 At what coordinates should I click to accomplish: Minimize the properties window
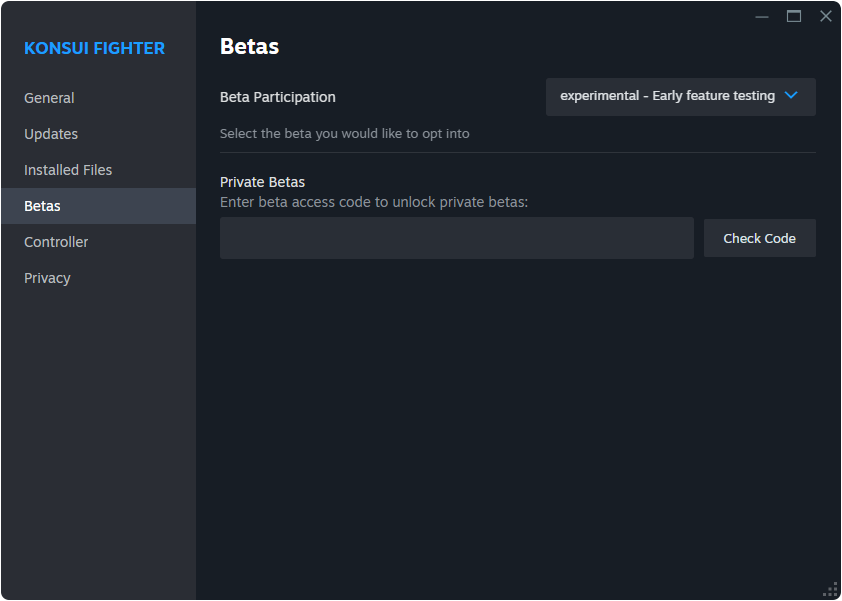pyautogui.click(x=762, y=16)
